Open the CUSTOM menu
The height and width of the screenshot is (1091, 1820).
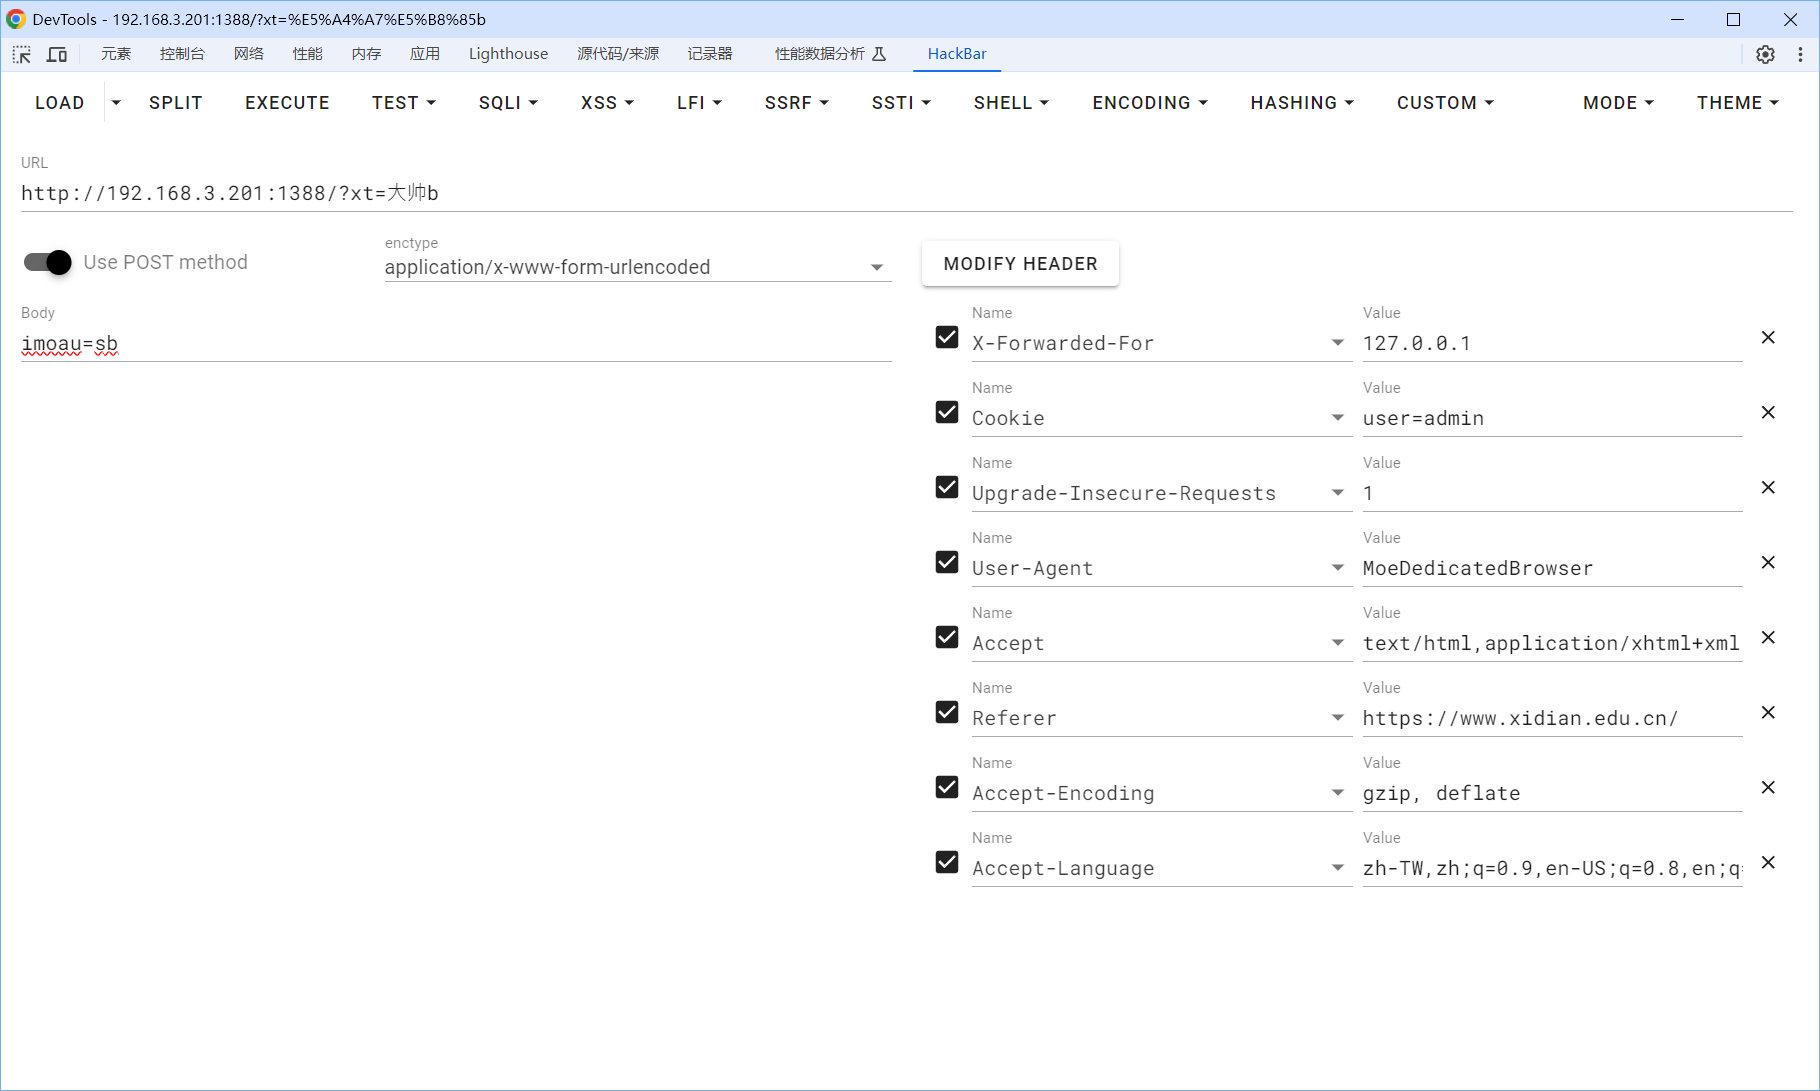coord(1445,103)
